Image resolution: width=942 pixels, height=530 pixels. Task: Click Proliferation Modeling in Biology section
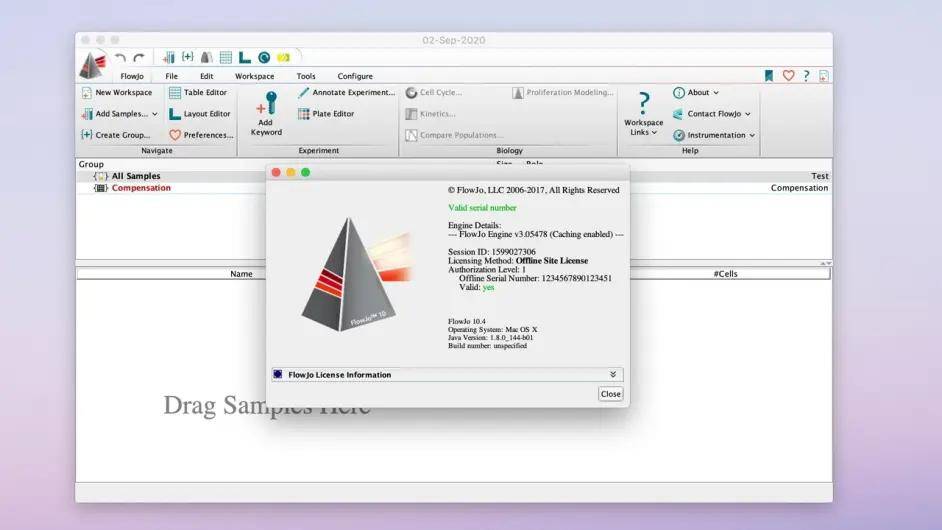point(563,93)
